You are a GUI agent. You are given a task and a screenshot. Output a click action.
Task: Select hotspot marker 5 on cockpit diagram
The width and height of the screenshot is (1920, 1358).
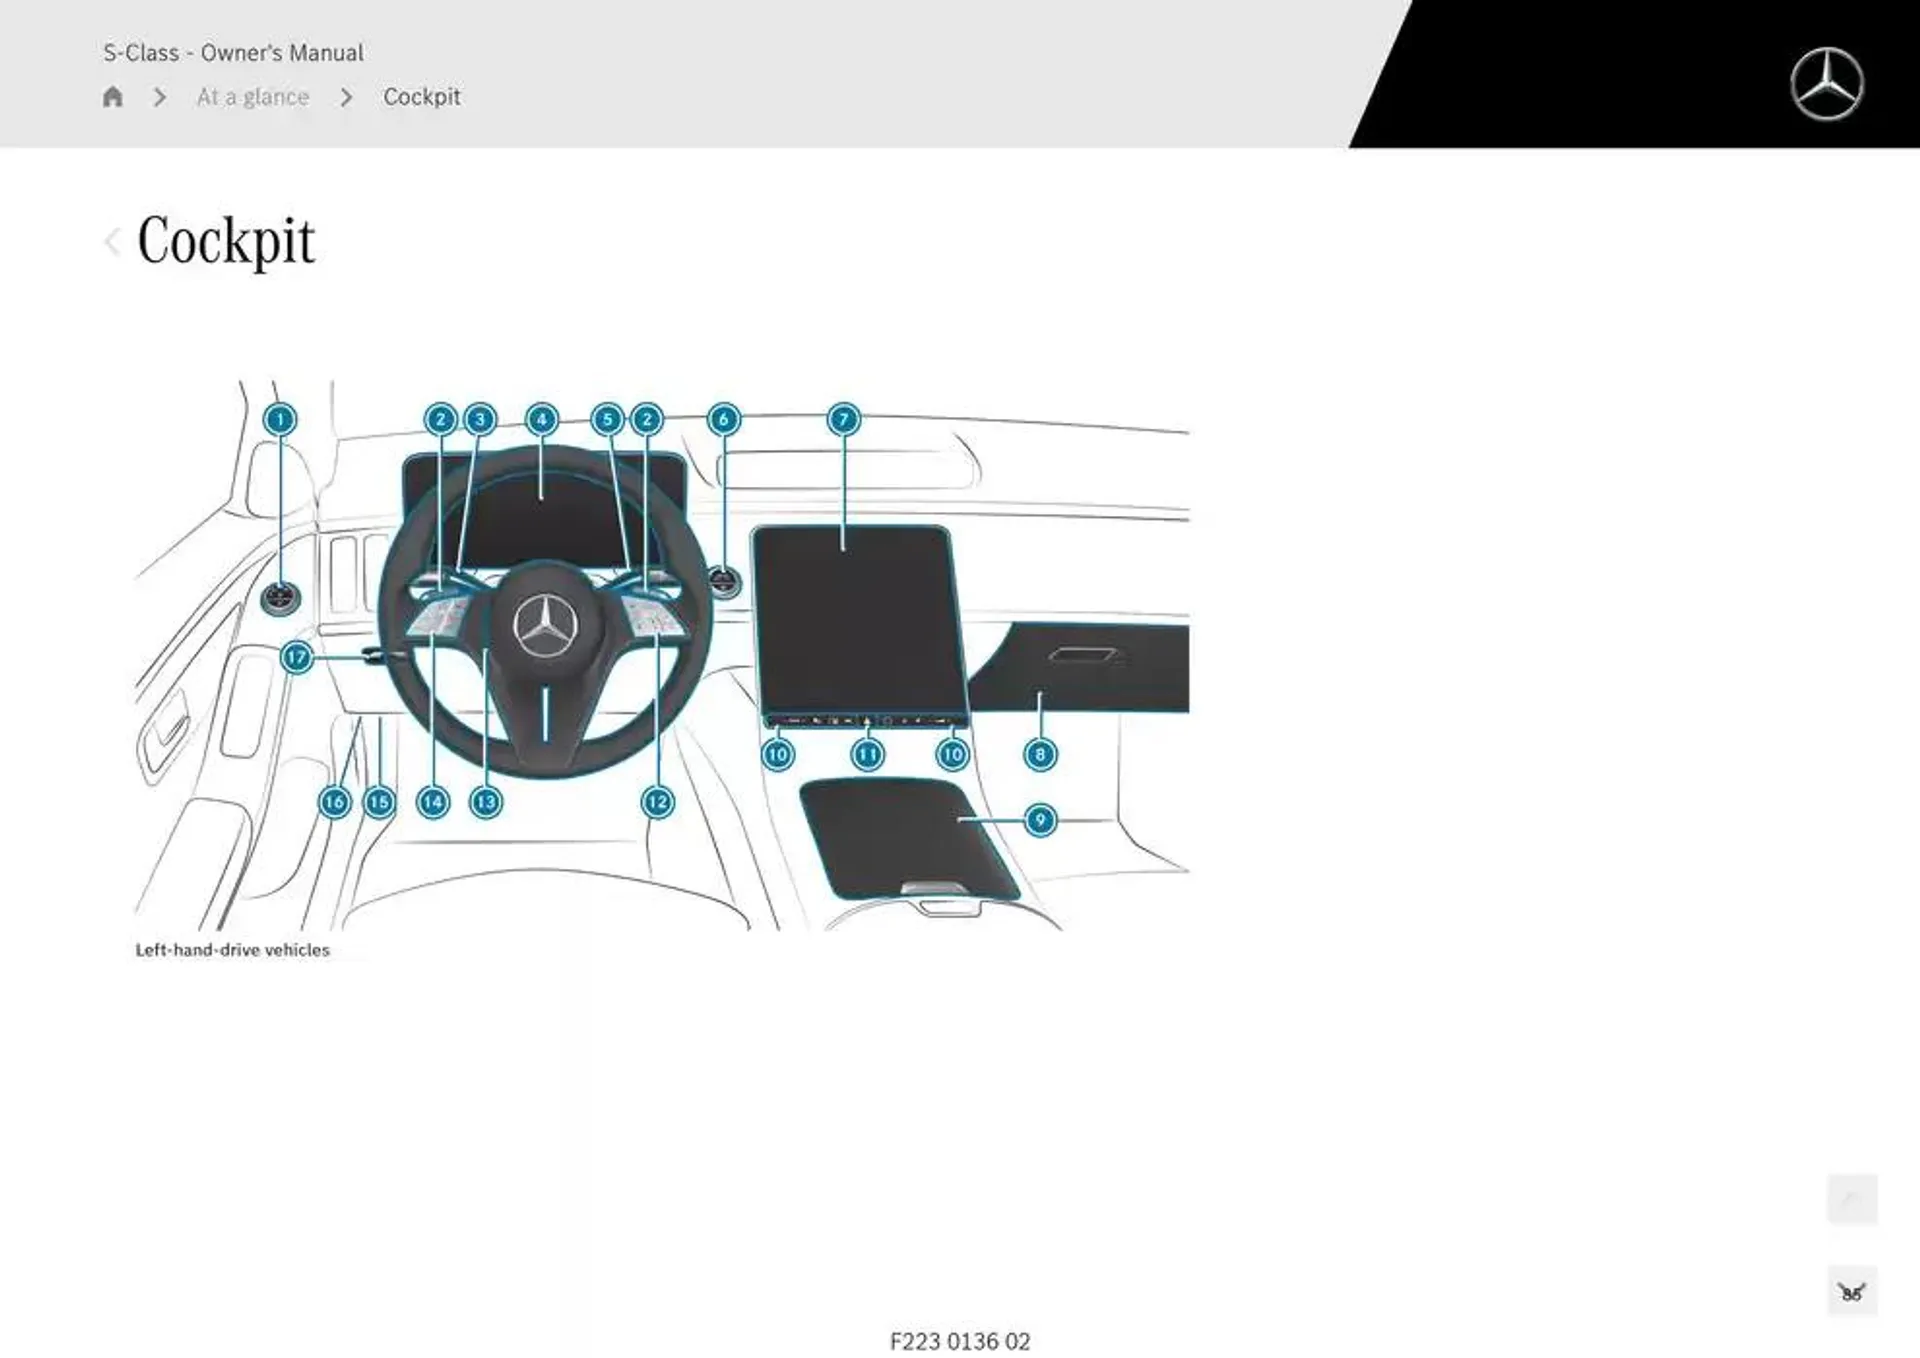pyautogui.click(x=607, y=419)
